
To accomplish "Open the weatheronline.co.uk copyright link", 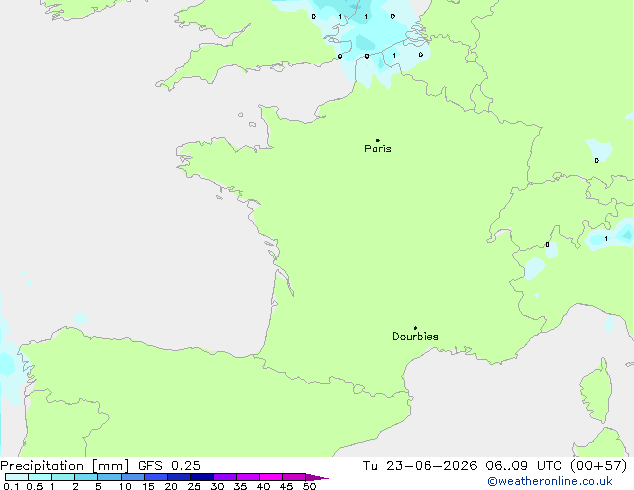I will tap(549, 481).
